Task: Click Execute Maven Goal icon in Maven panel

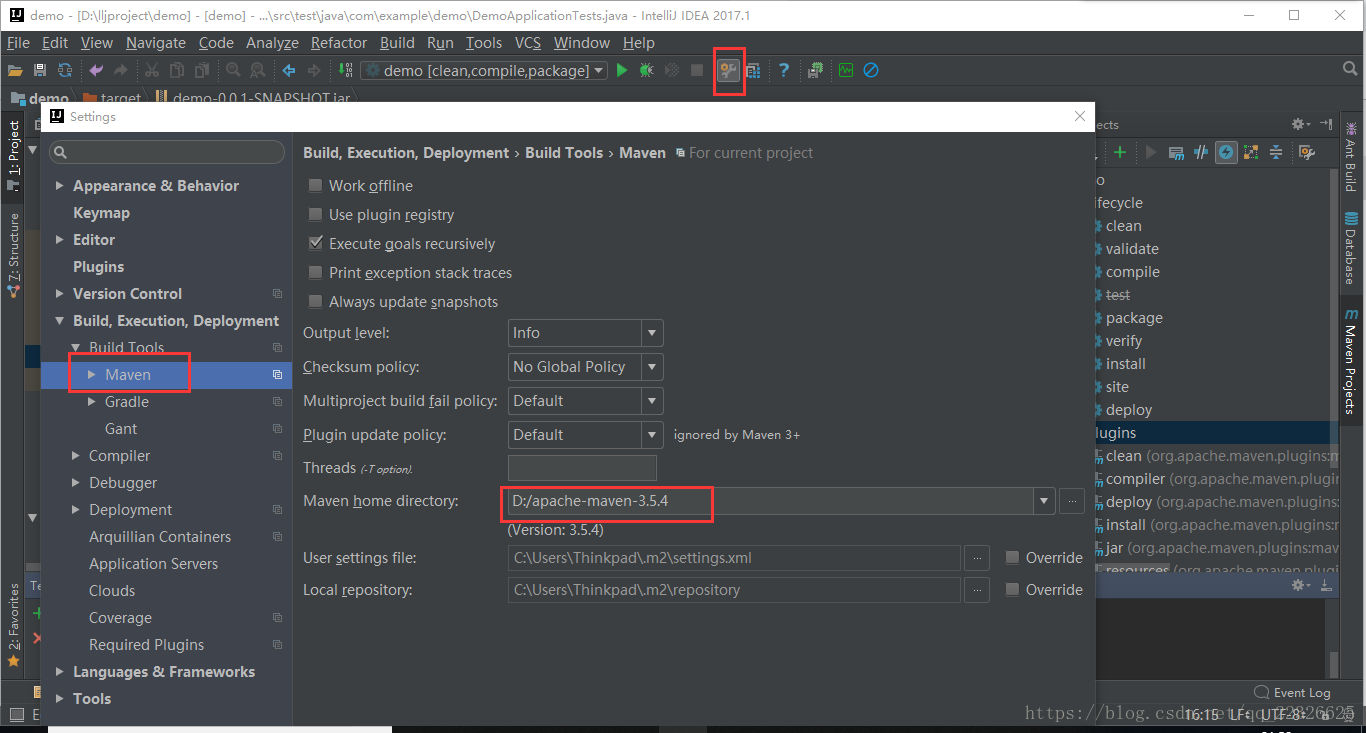Action: (x=1176, y=152)
